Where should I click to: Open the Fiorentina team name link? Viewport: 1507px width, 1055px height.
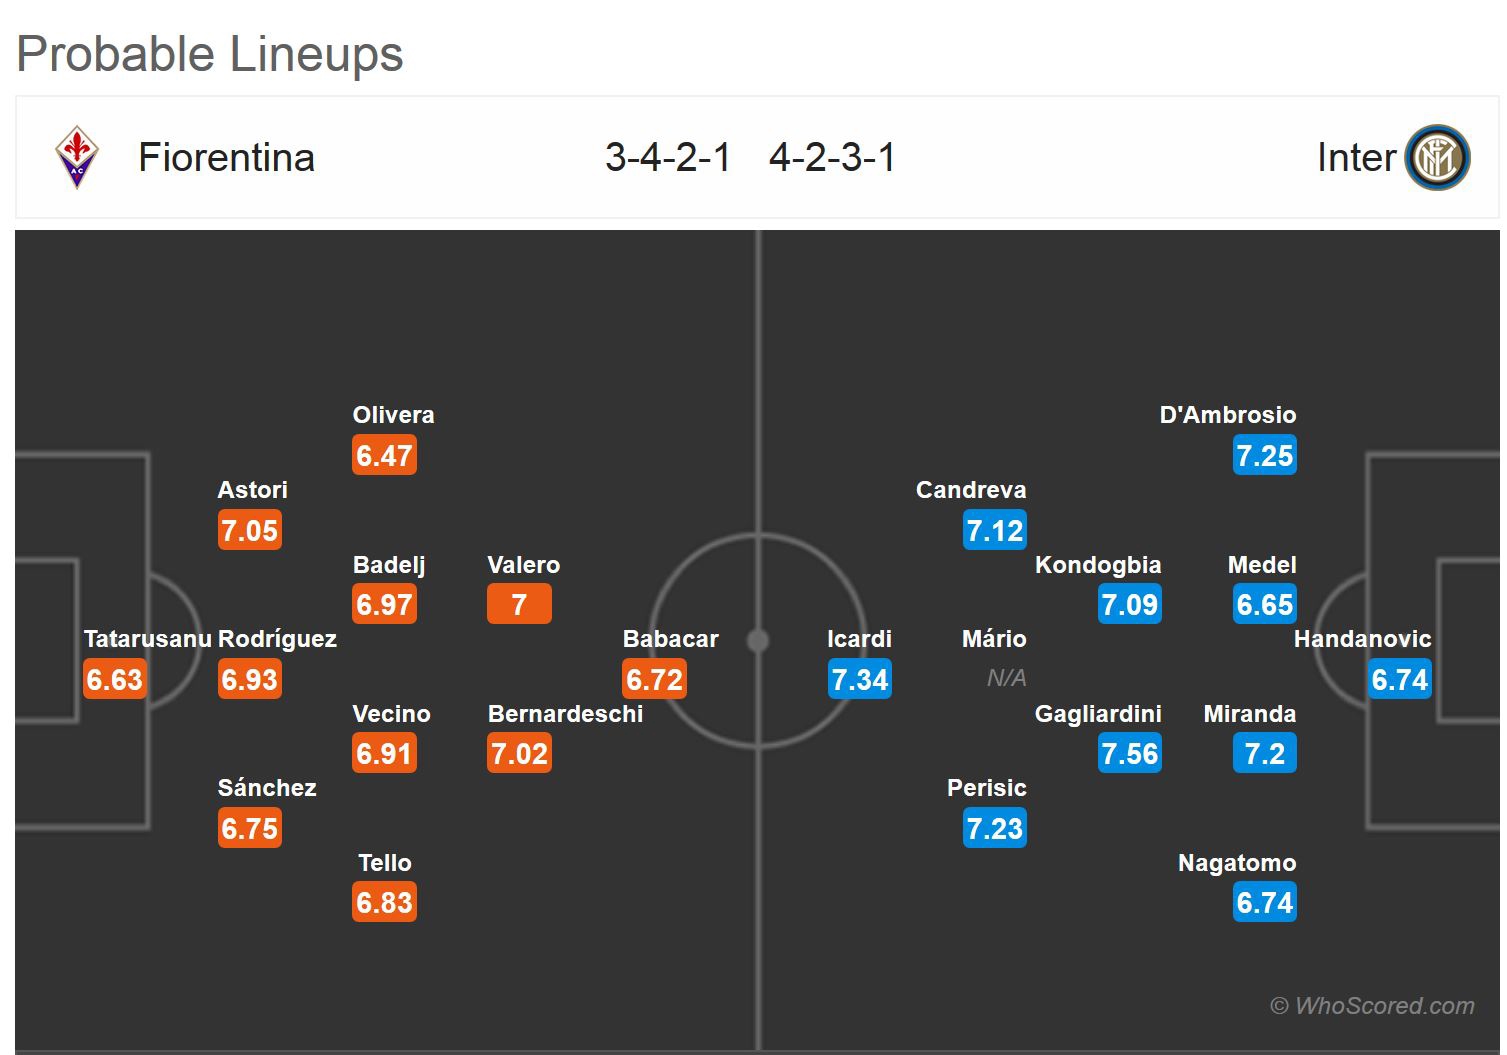pos(226,158)
